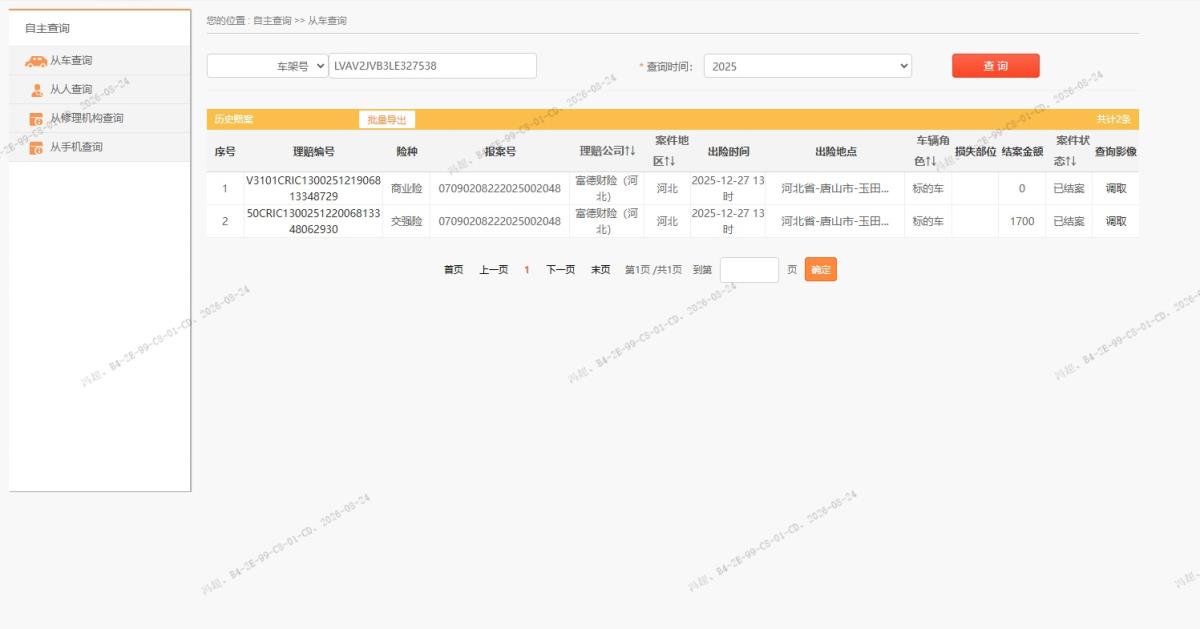
Task: Click the car icon beside 从车查询
Action: 36,61
